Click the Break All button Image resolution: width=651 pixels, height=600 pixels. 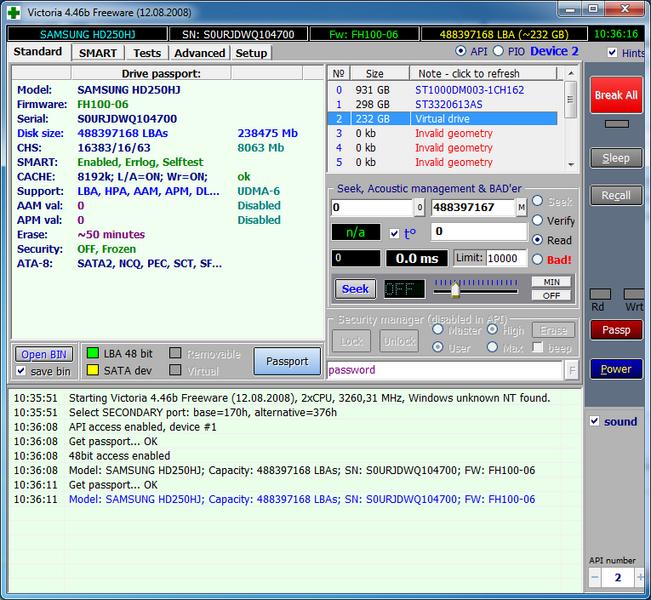click(616, 95)
